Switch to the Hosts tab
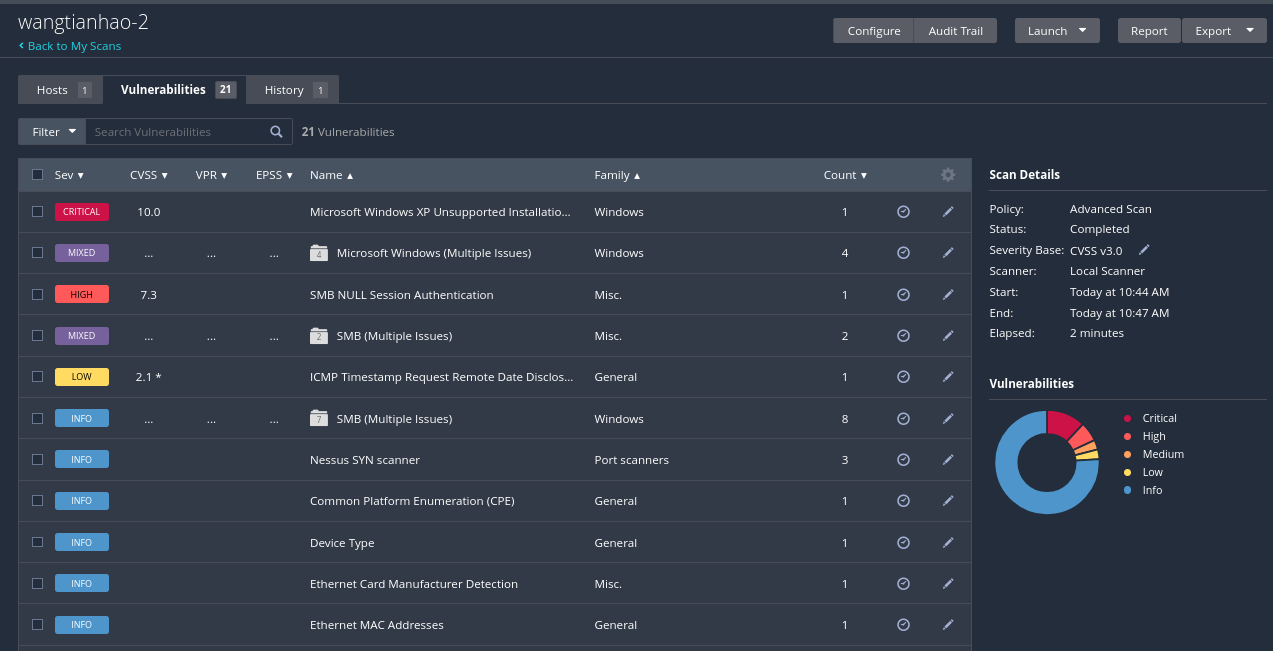 pos(62,90)
